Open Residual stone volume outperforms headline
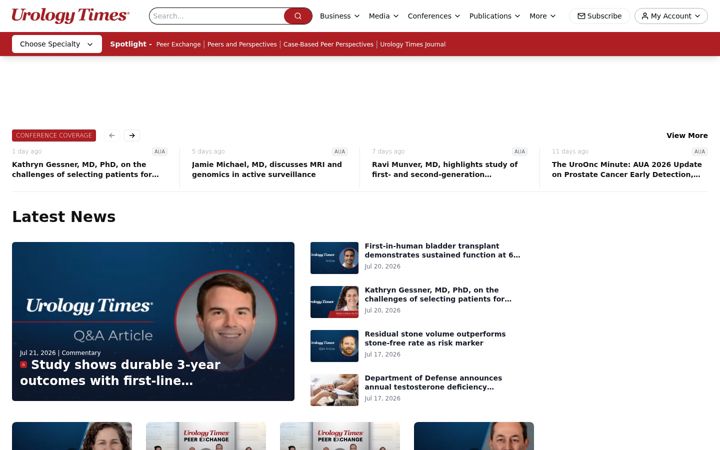Viewport: 720px width, 450px height. point(435,338)
